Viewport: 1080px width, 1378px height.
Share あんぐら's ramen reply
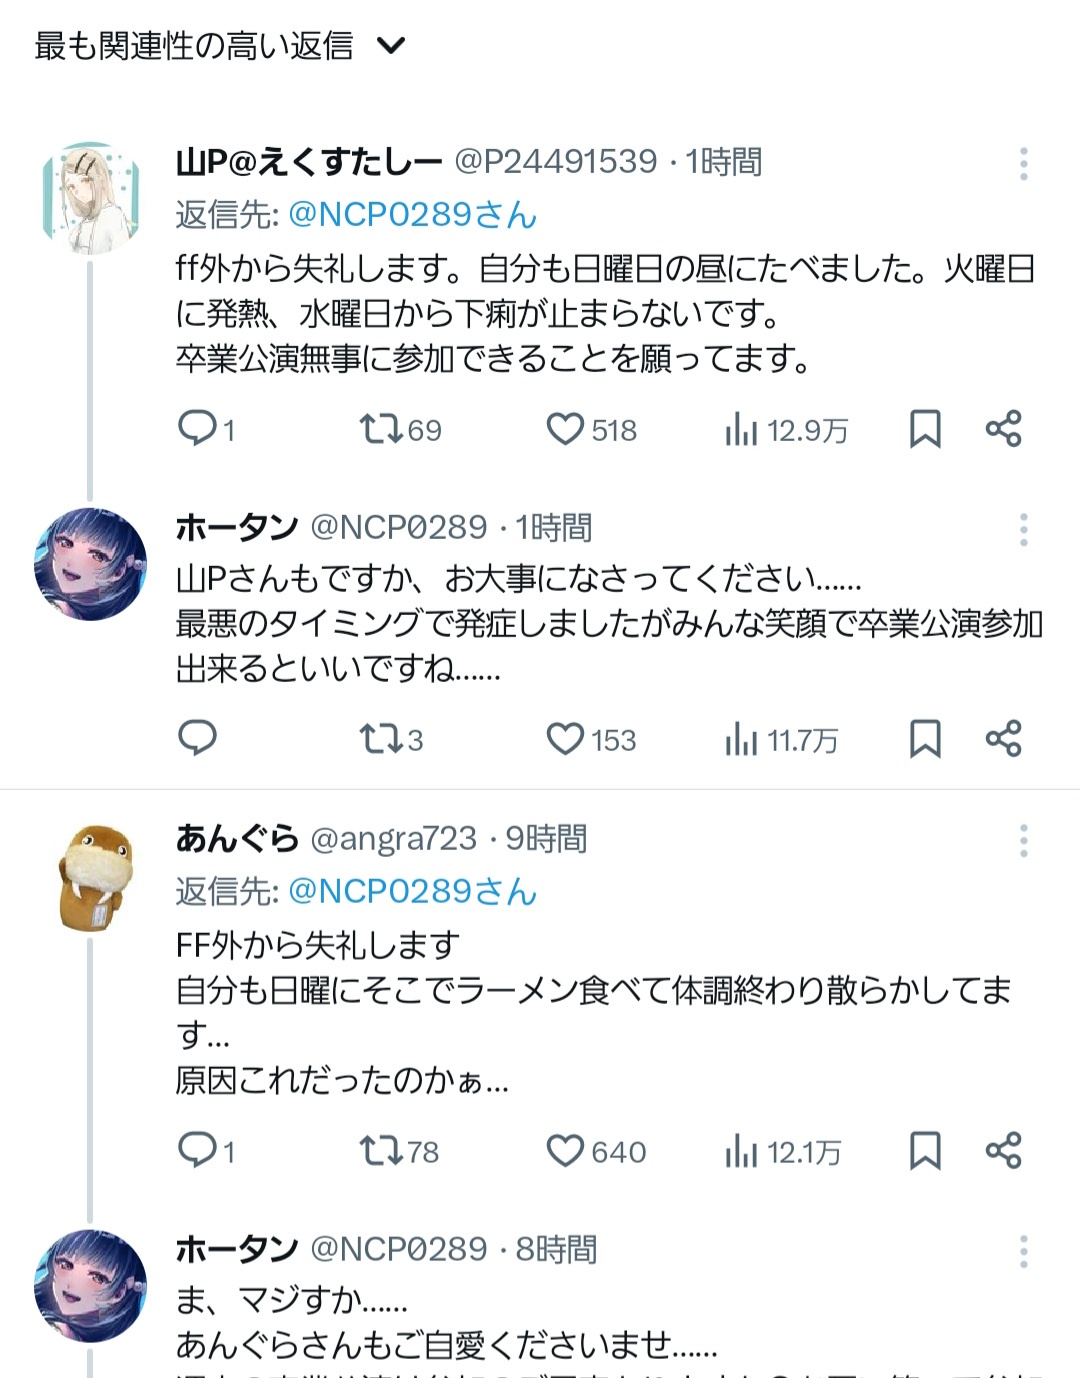[x=1003, y=1150]
